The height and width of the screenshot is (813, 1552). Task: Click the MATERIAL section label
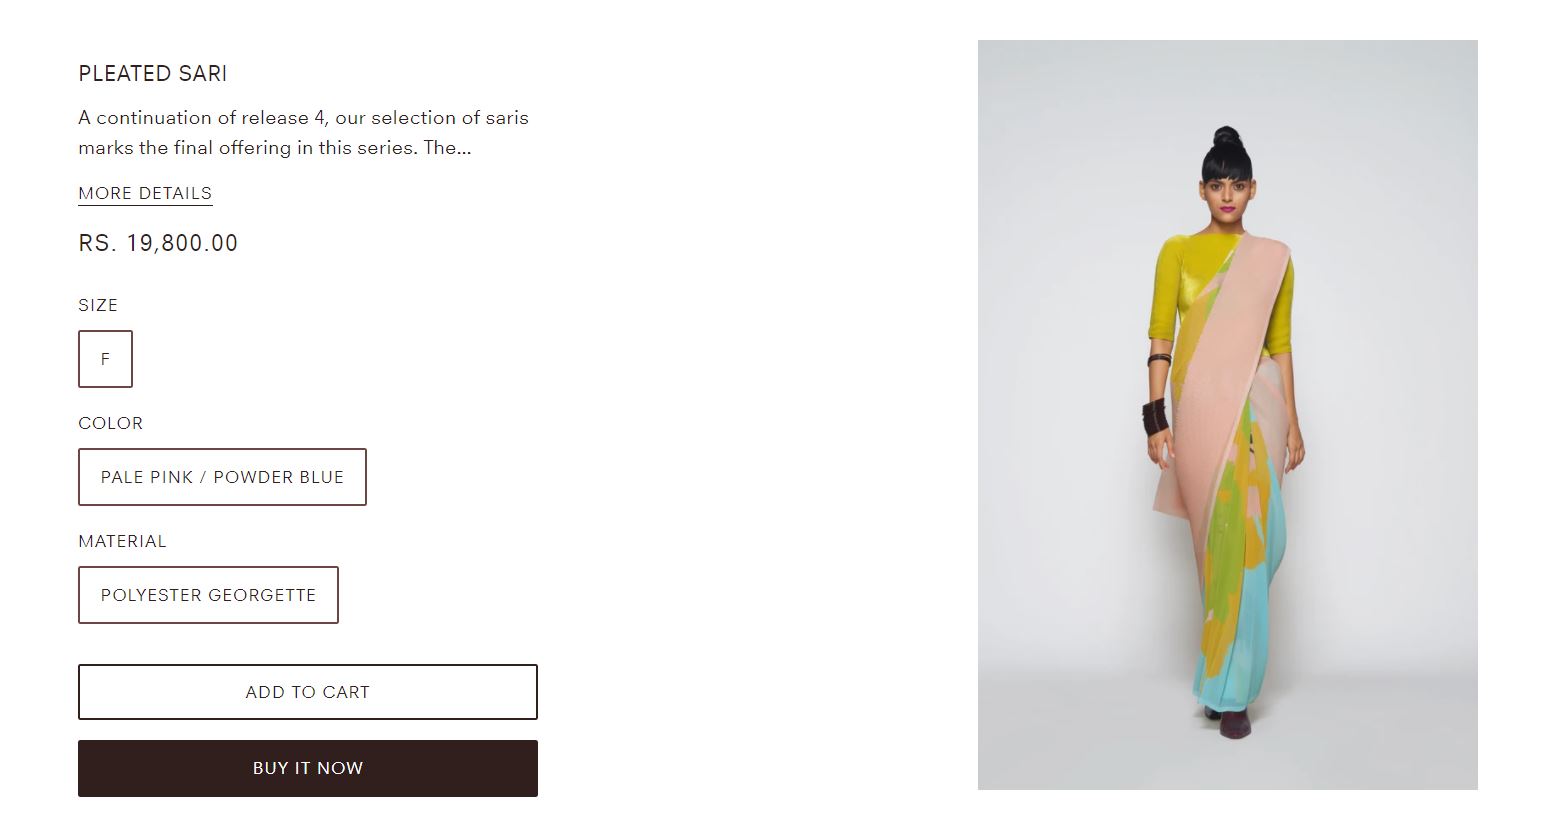122,541
